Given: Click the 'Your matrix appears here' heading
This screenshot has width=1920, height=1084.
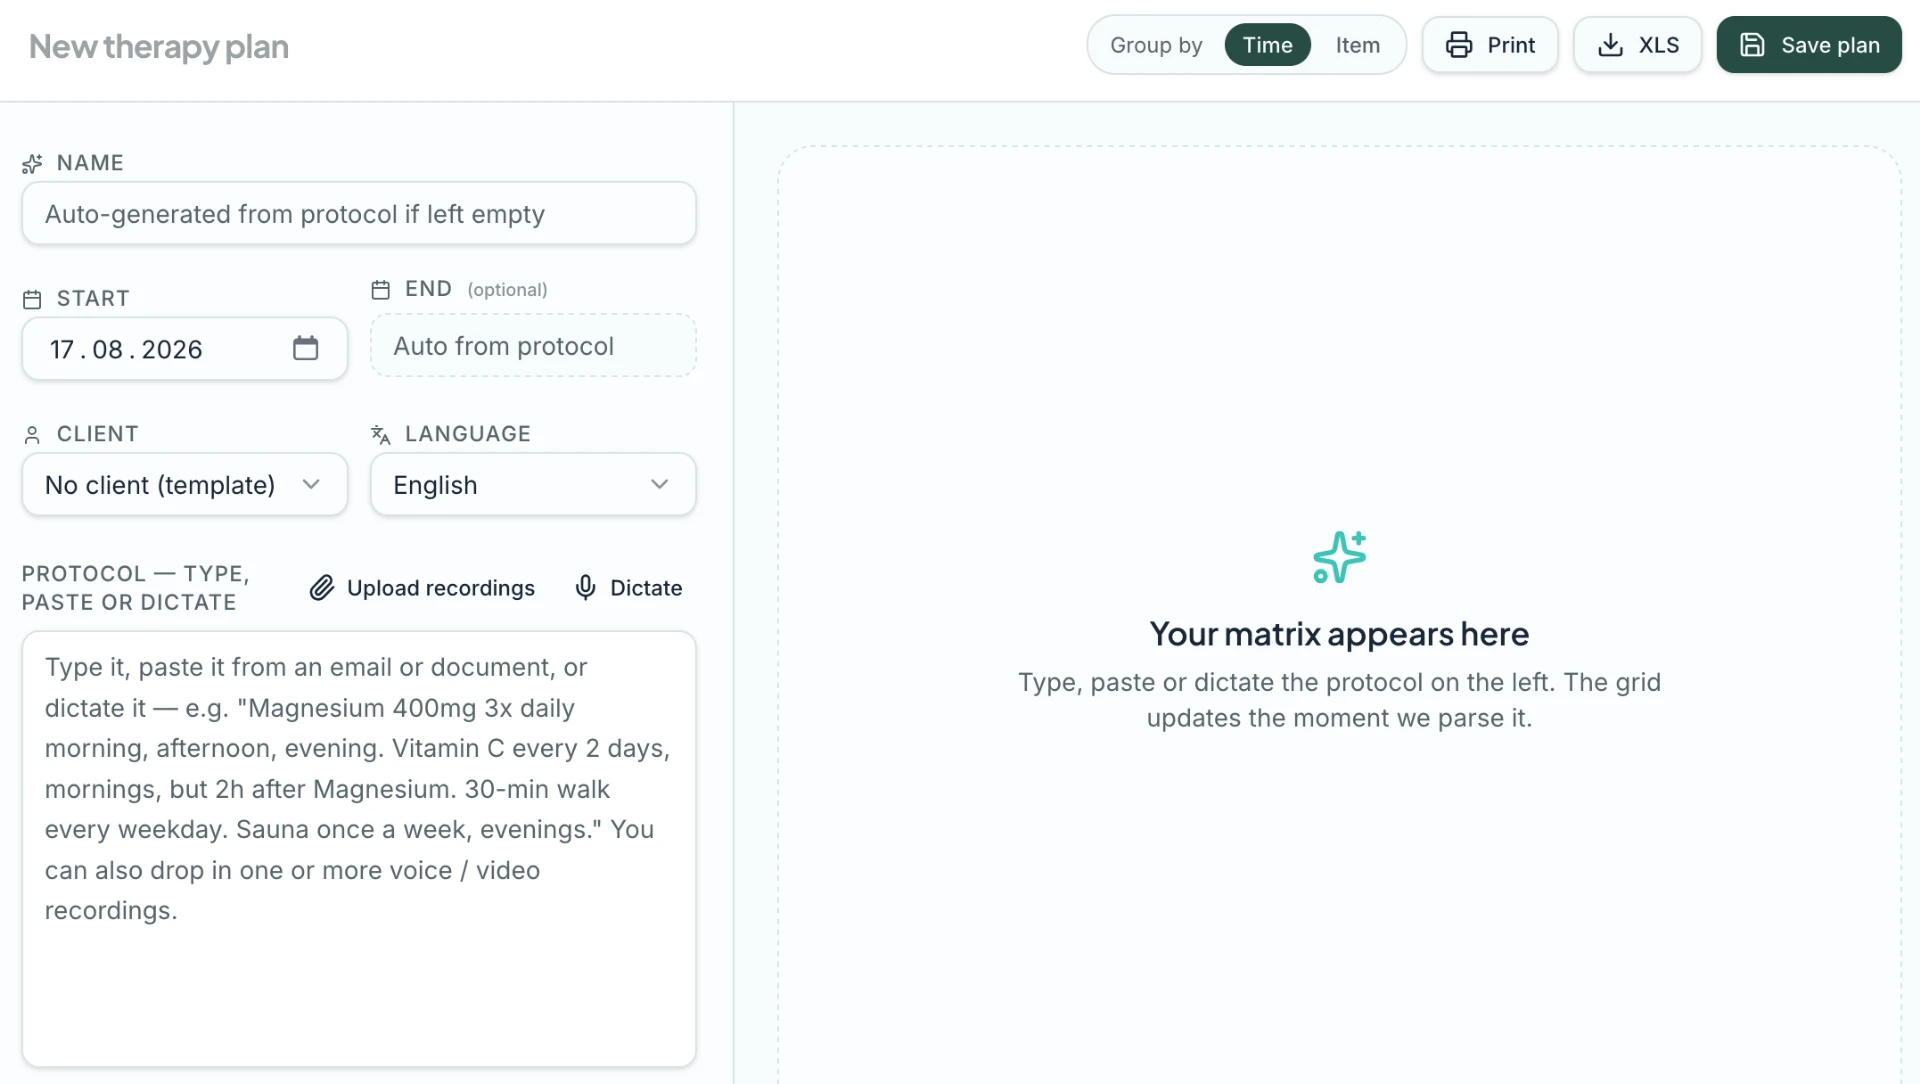Looking at the screenshot, I should coord(1339,634).
